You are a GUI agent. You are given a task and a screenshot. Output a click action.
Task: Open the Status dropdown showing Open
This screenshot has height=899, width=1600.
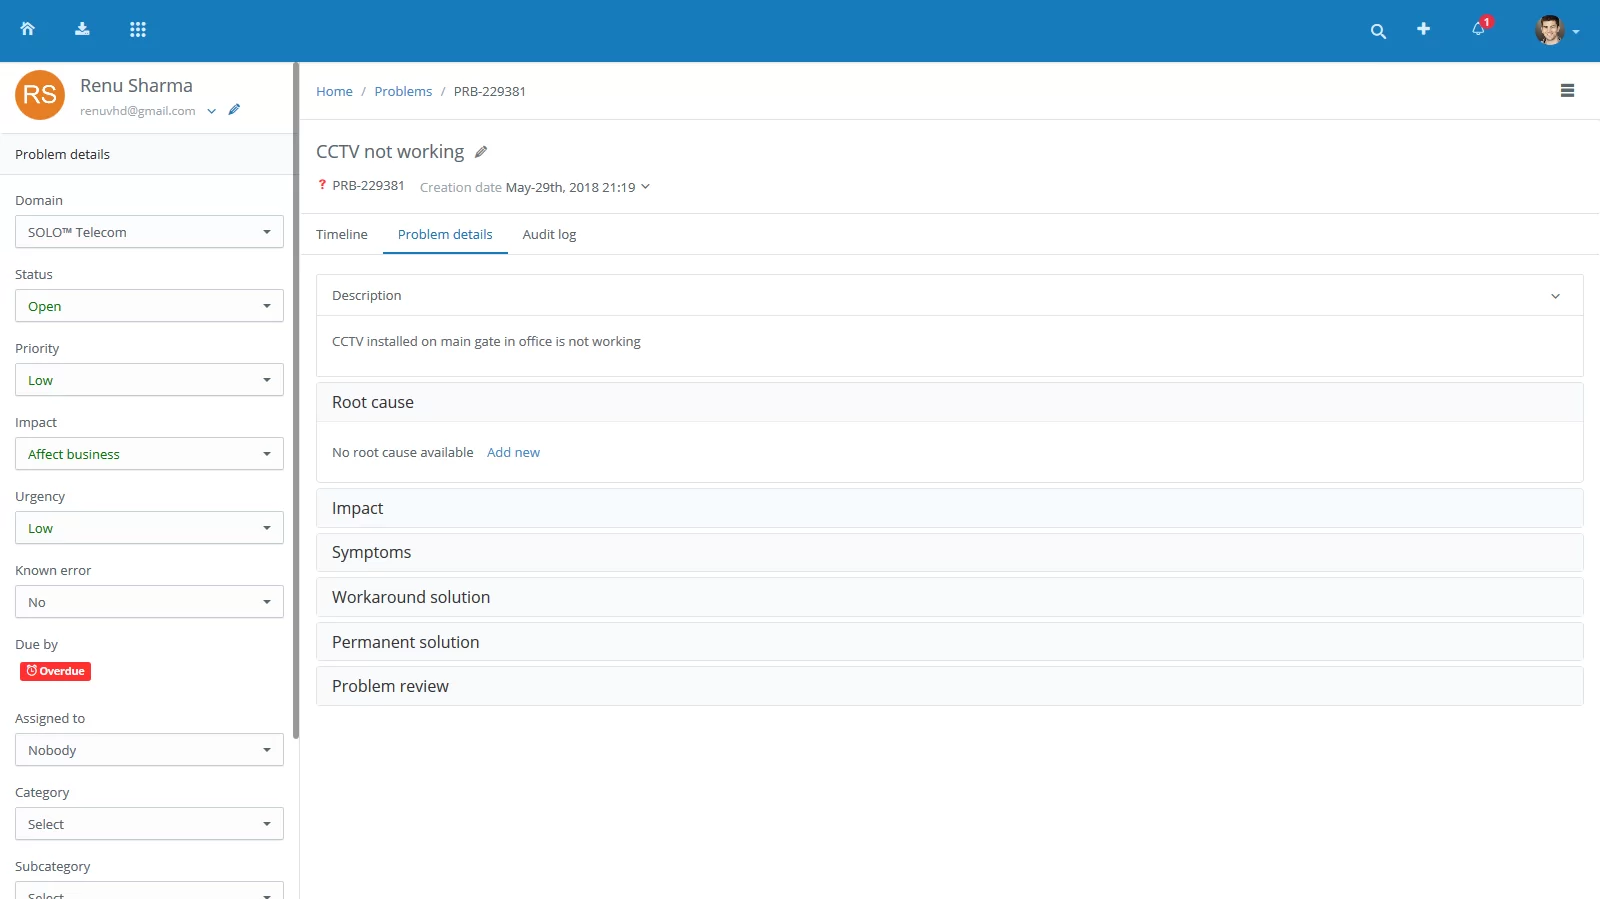coord(149,306)
